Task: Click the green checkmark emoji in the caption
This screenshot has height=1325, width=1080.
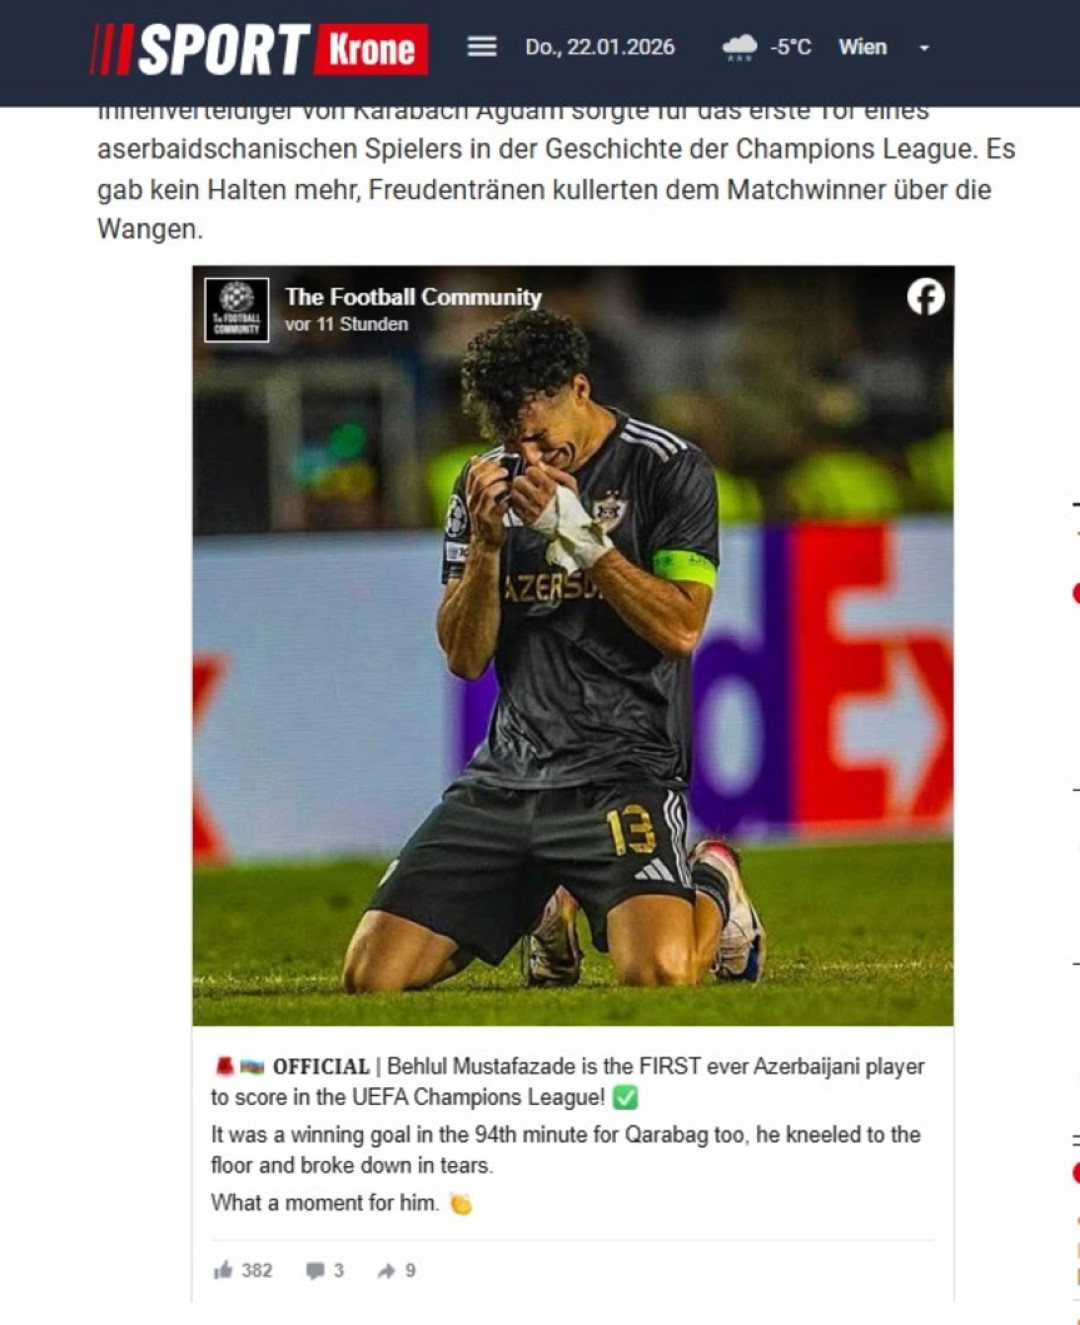Action: click(x=625, y=1098)
